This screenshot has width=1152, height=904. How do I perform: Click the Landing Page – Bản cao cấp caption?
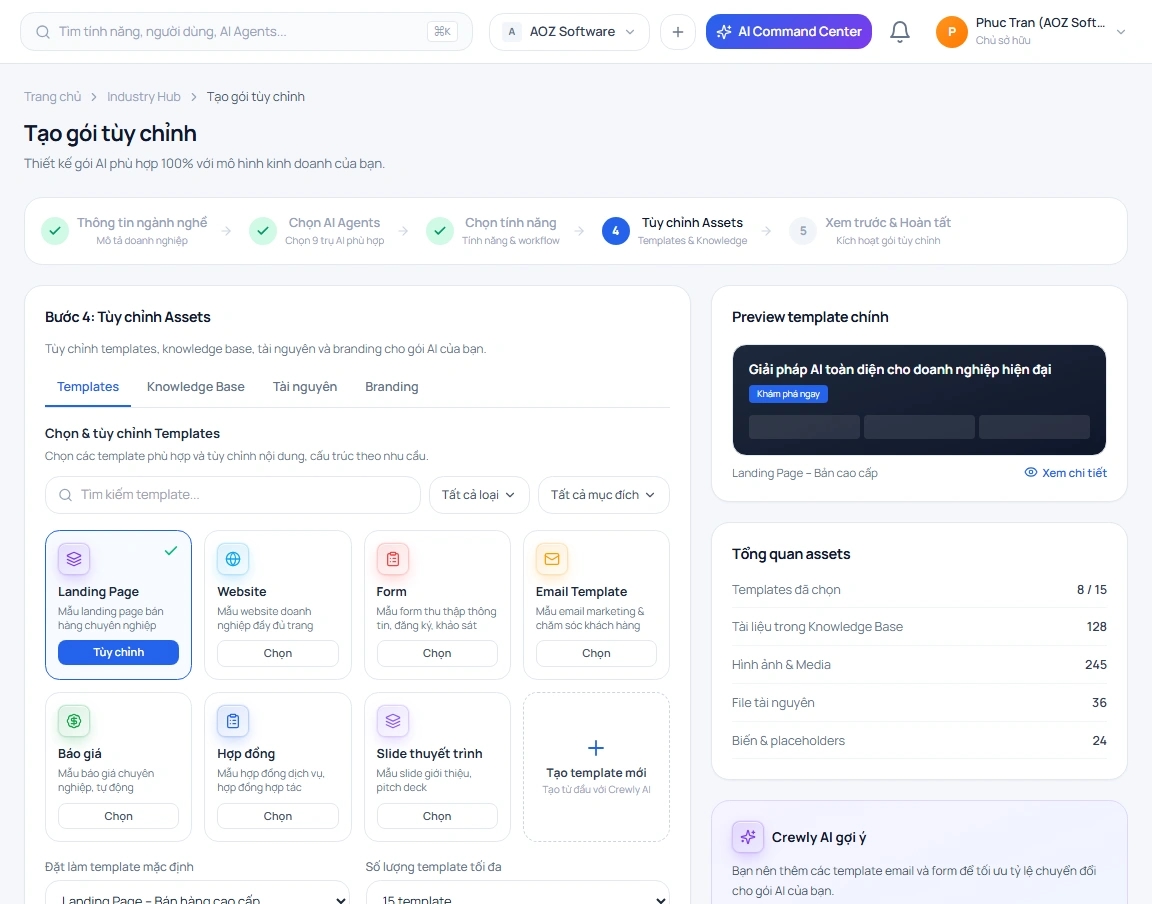pyautogui.click(x=804, y=473)
